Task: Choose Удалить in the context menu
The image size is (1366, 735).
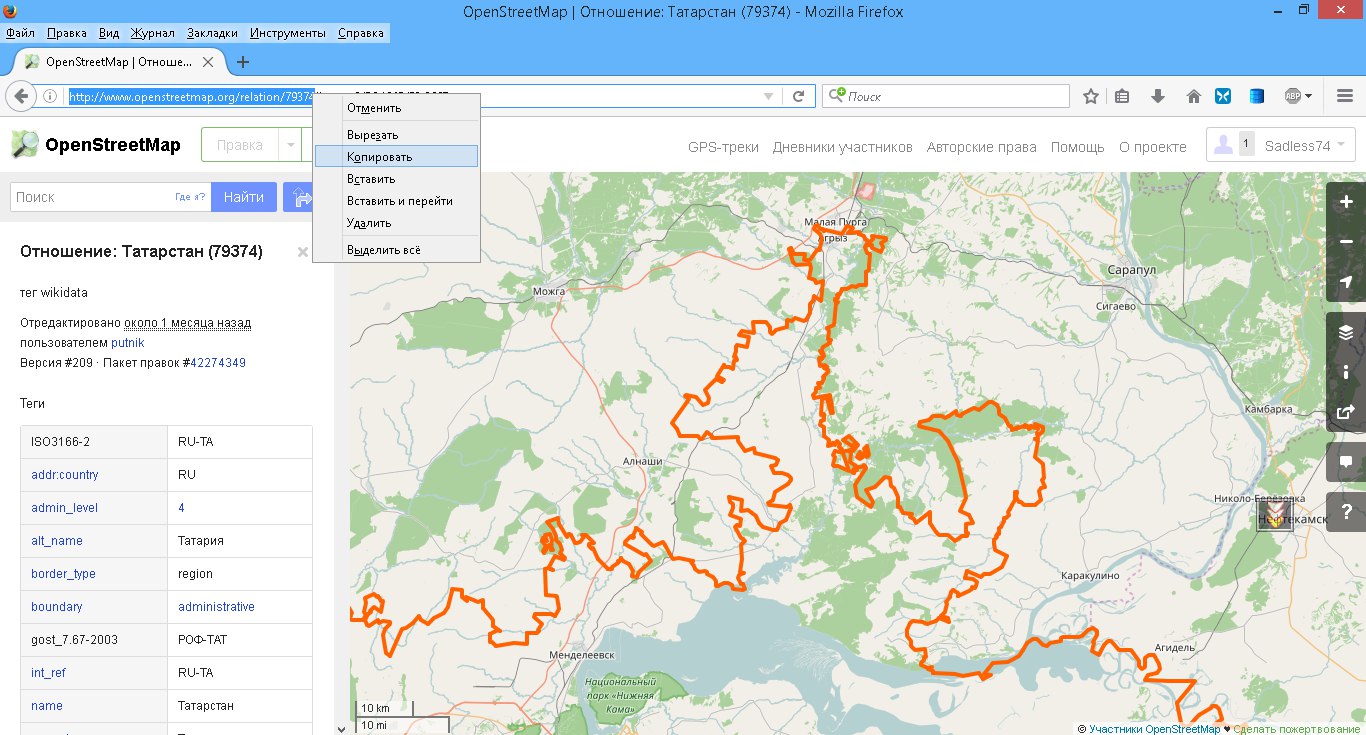Action: (x=396, y=223)
